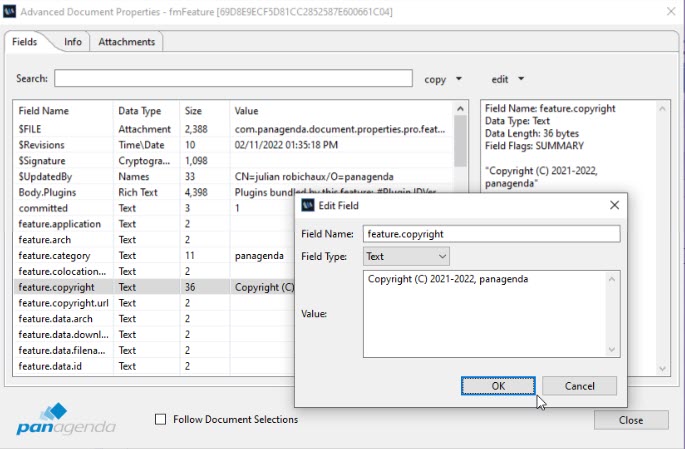Open the copy dropdown menu
Viewport: 685px width, 449px height.
pyautogui.click(x=443, y=79)
